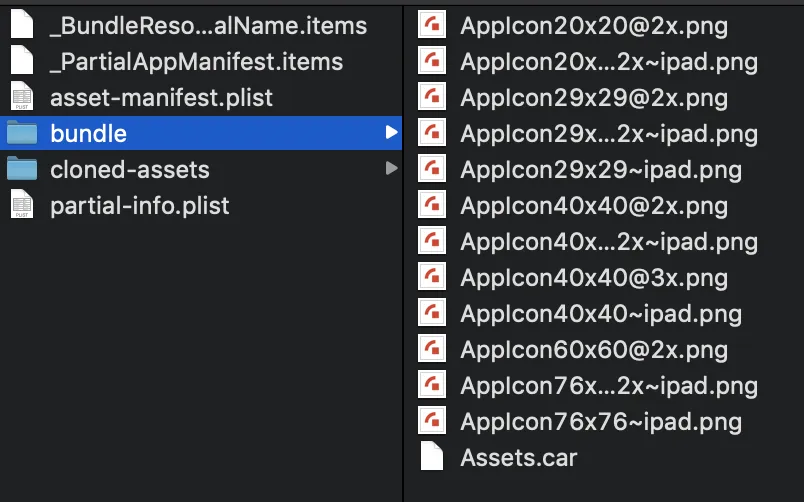This screenshot has height=502, width=804.
Task: Select the _BundleReso…alName.items file name
Action: point(208,26)
